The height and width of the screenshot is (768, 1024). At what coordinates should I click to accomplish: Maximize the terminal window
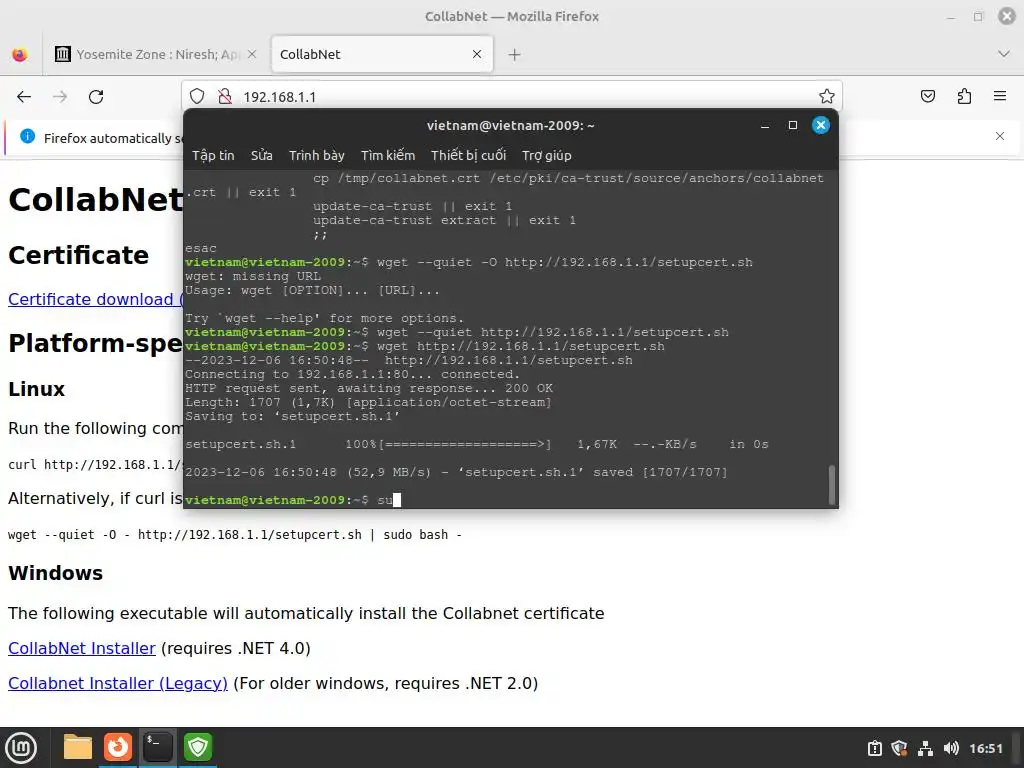(793, 125)
